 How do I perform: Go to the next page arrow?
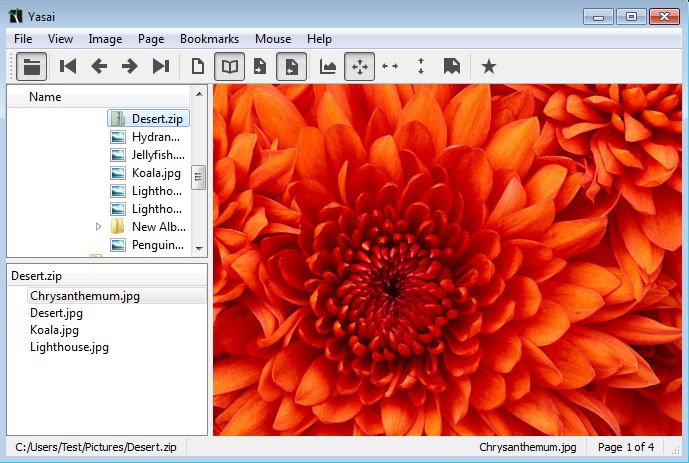click(130, 67)
